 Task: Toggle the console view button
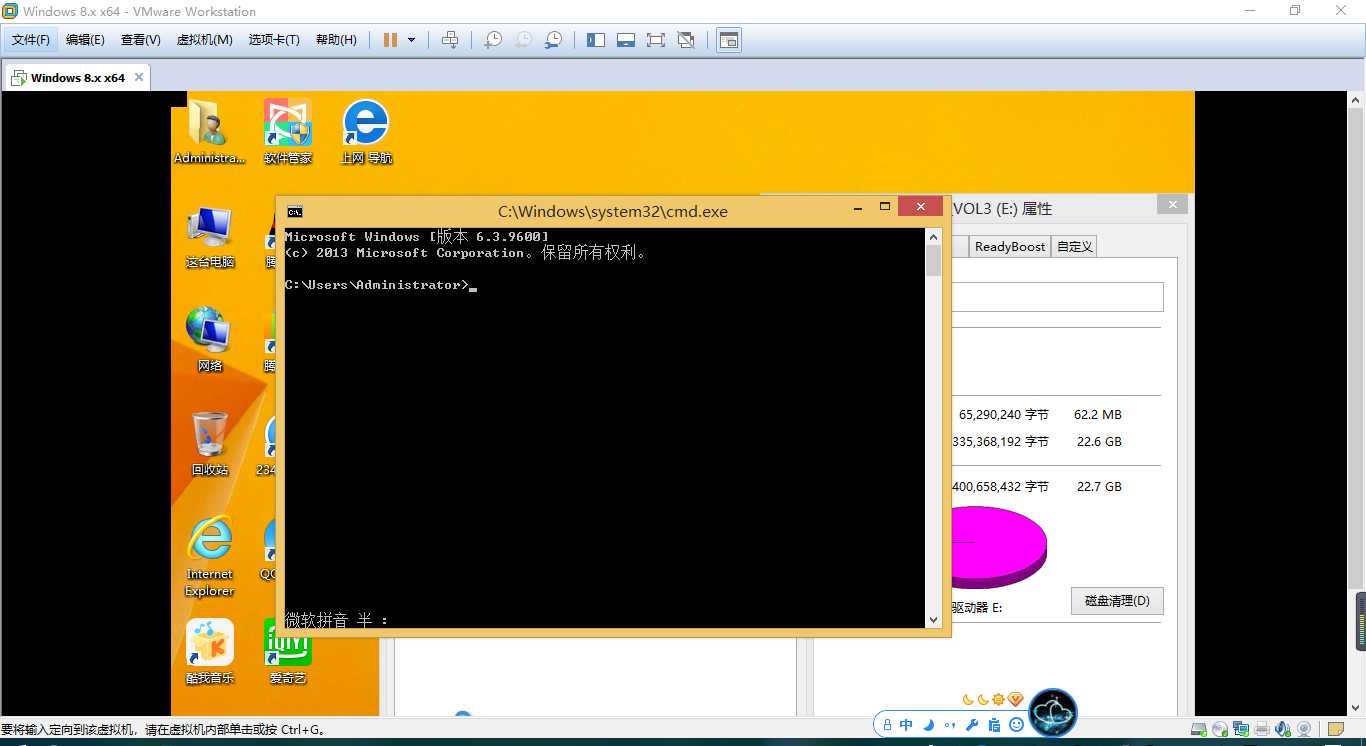729,40
